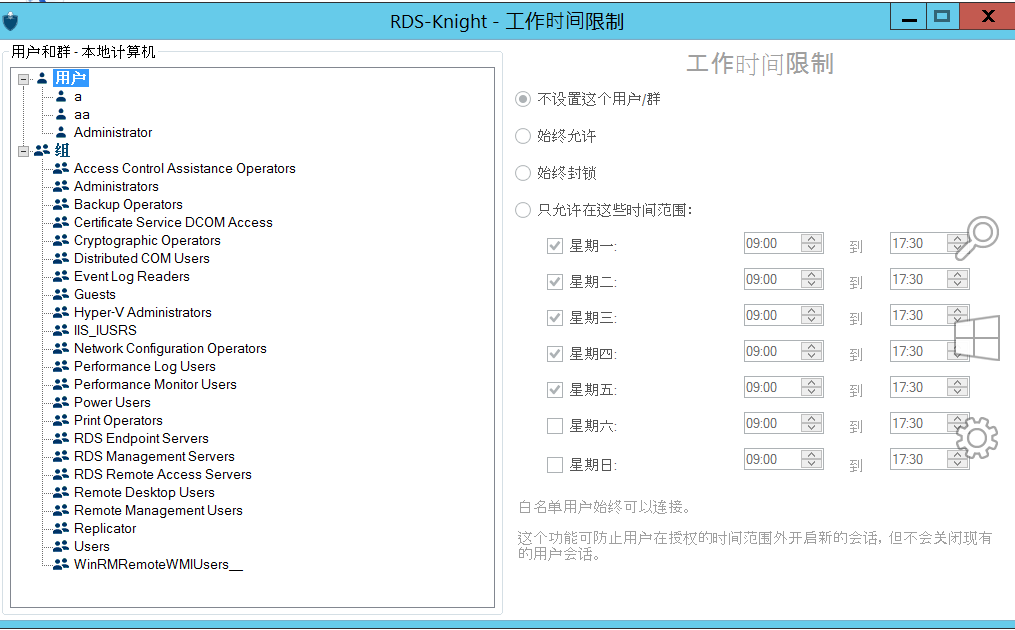
Task: Collapse the 用户 tree node
Action: click(x=24, y=79)
